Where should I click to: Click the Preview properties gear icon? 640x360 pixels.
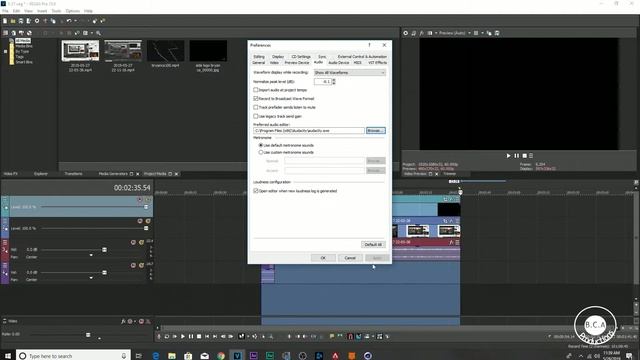(x=405, y=33)
